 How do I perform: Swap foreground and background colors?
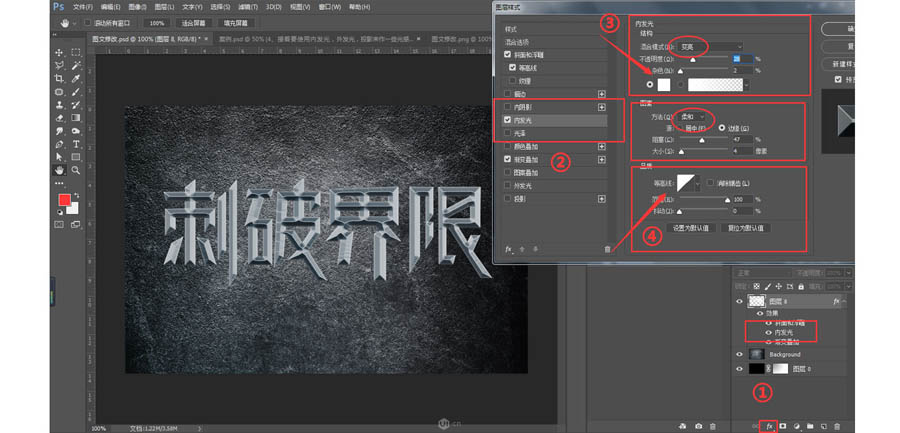[x=76, y=196]
